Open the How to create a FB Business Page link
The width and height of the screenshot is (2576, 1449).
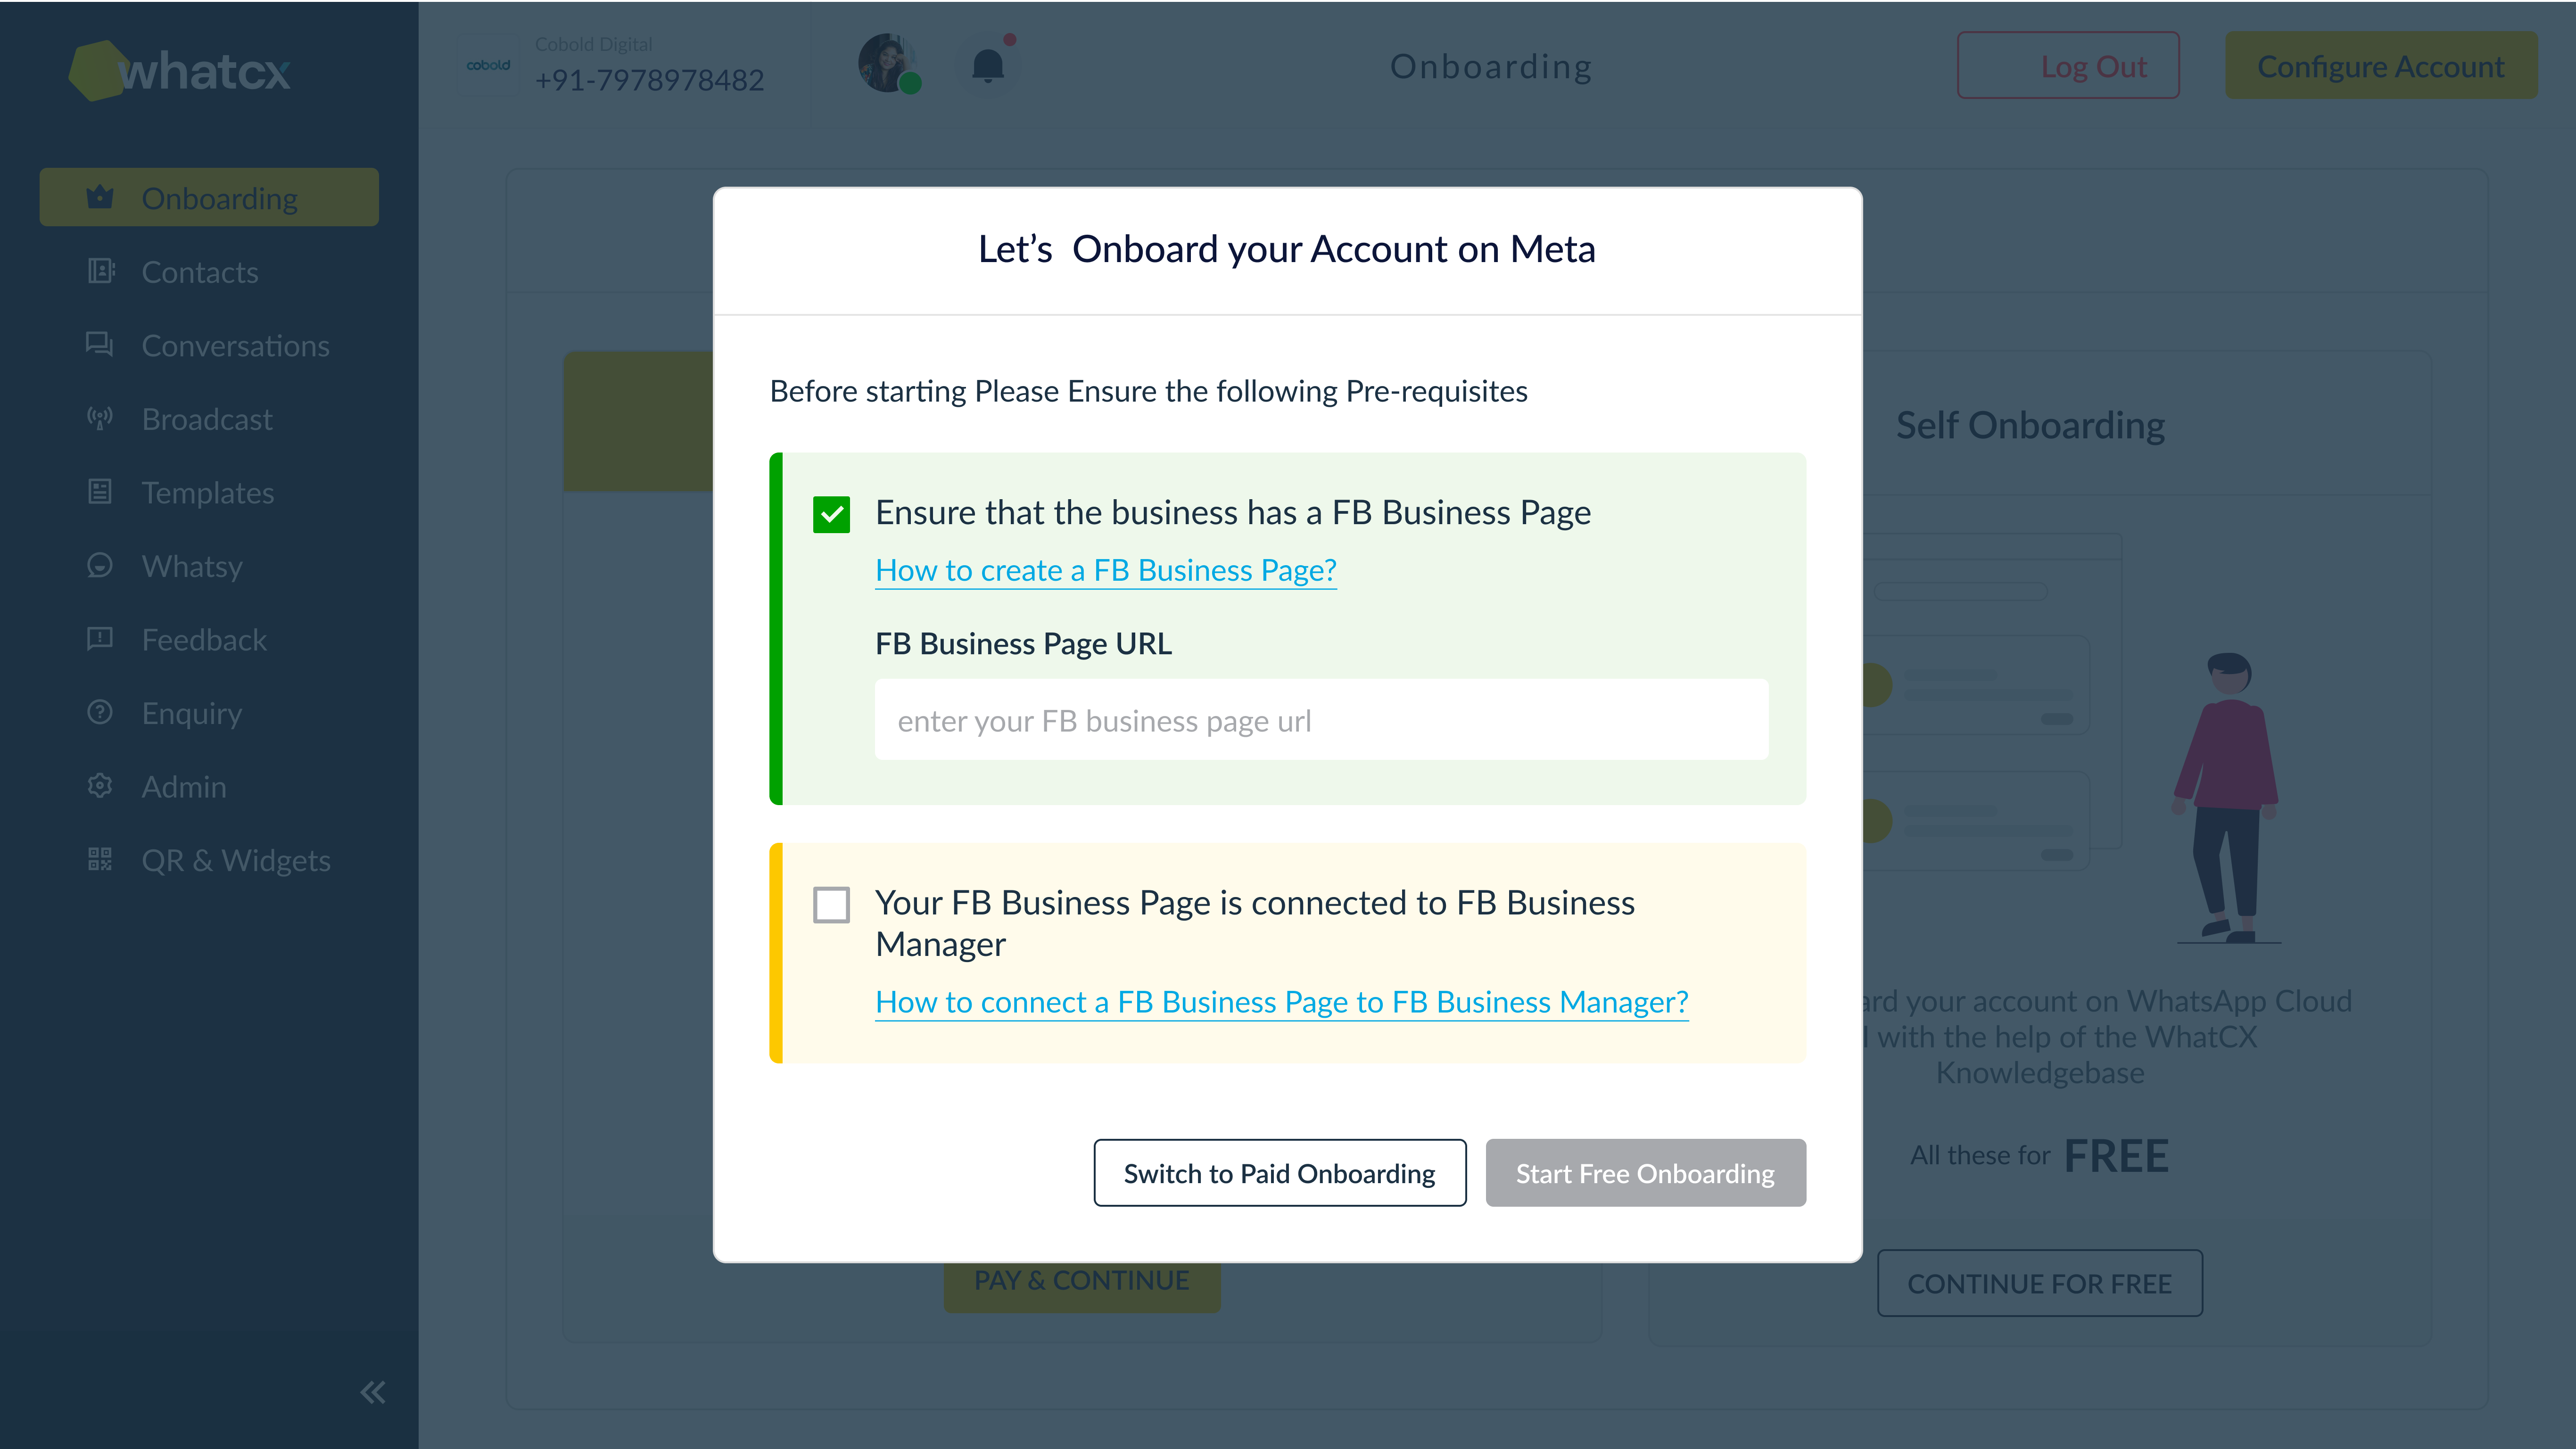[1106, 570]
